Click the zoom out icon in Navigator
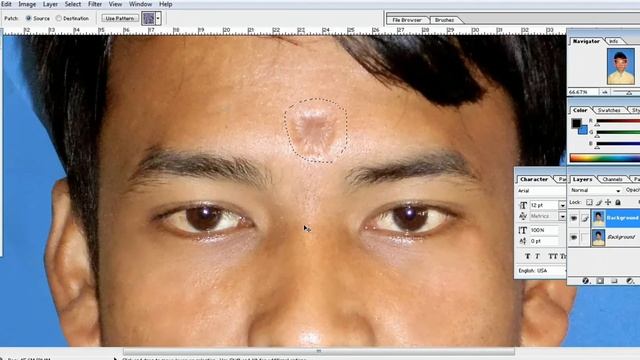This screenshot has height=360, width=640. click(x=604, y=93)
